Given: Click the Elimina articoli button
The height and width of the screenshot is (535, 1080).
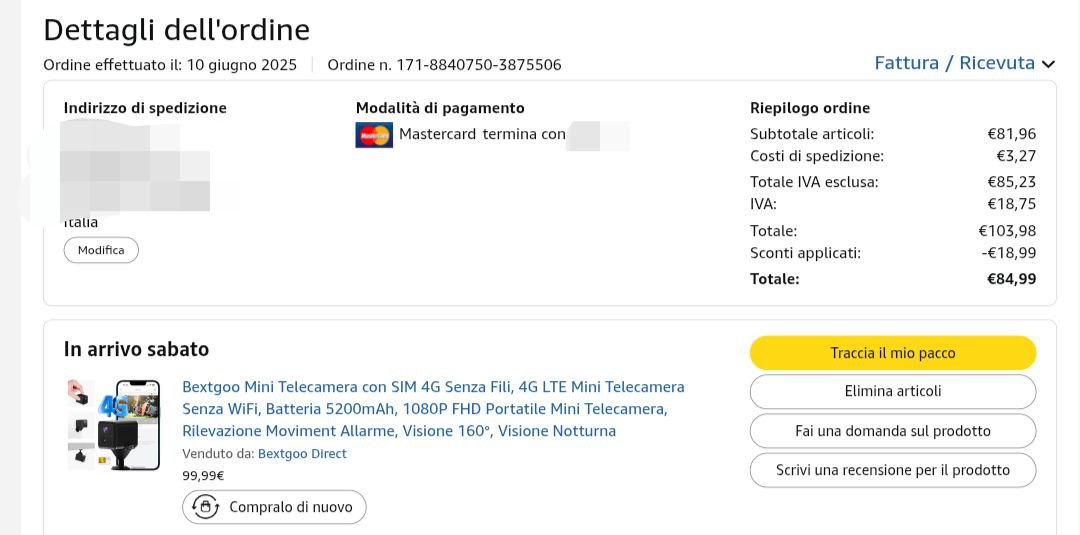Looking at the screenshot, I should point(892,392).
